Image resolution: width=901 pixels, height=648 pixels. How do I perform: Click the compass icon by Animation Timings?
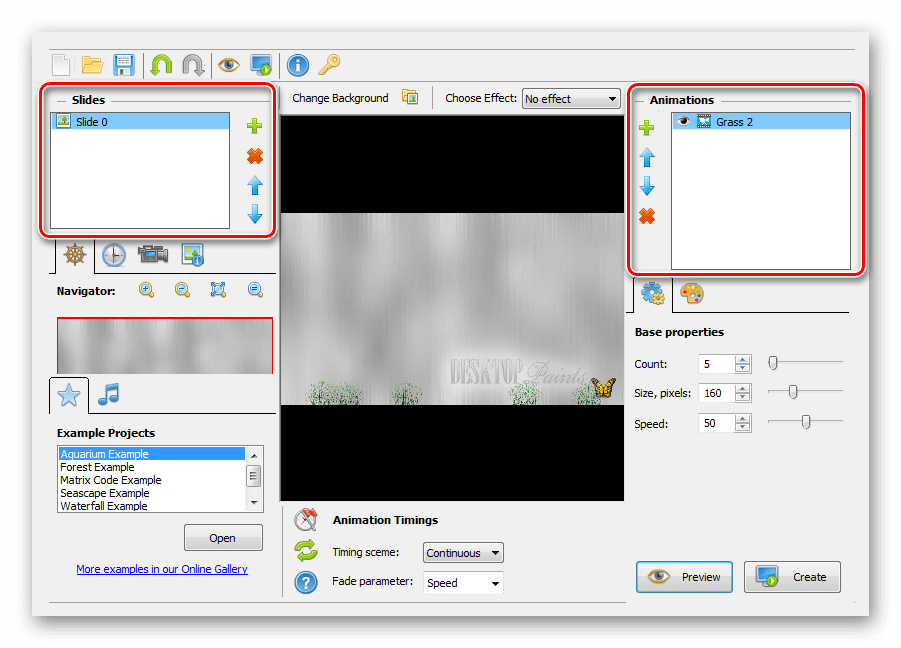(306, 519)
